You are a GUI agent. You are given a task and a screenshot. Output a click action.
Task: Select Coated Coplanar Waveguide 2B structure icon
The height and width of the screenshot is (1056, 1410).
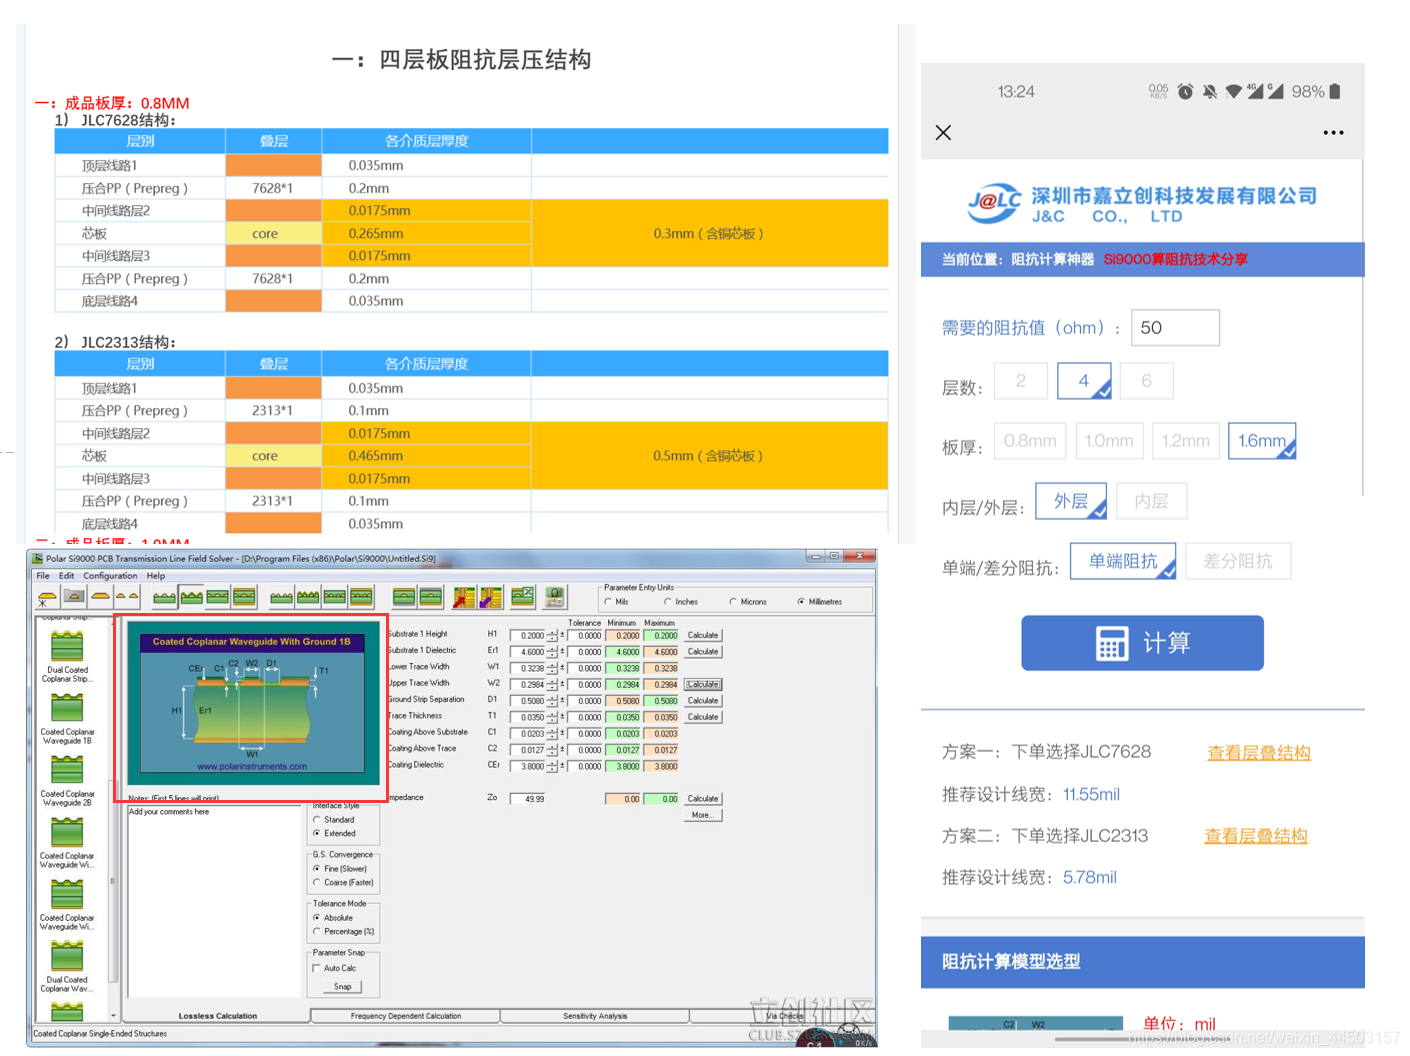[67, 772]
